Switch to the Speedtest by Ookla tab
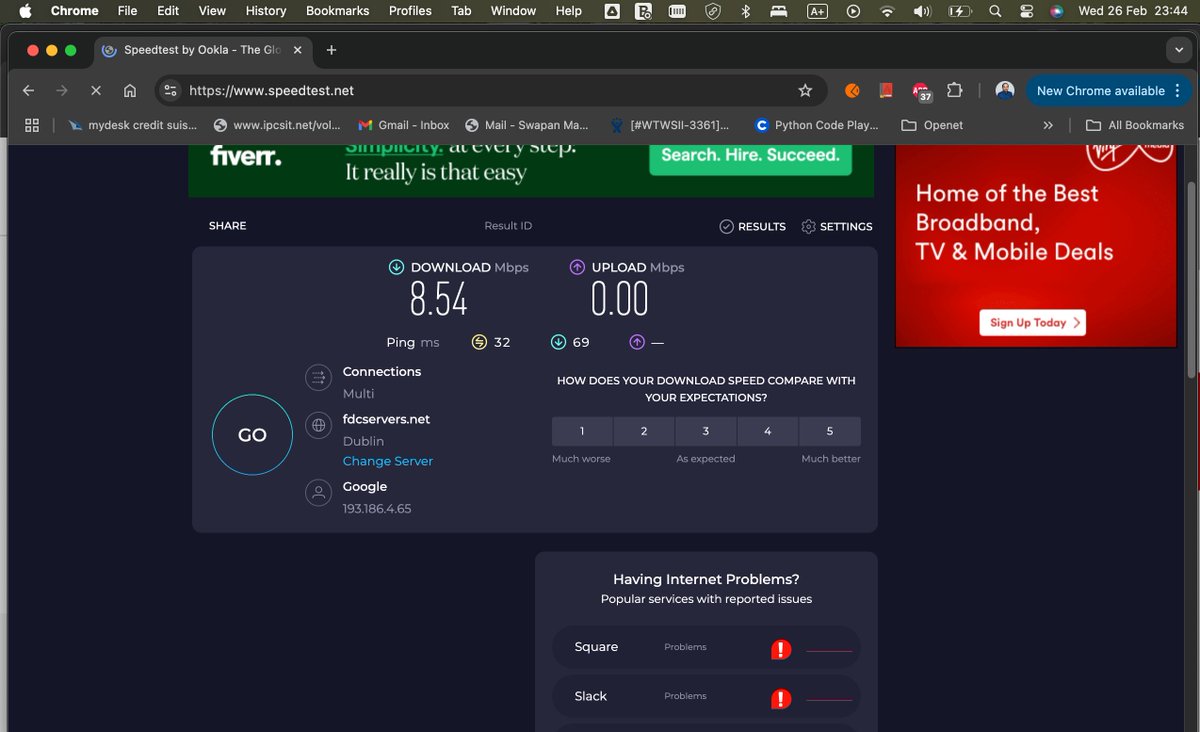The height and width of the screenshot is (732, 1200). [x=200, y=48]
